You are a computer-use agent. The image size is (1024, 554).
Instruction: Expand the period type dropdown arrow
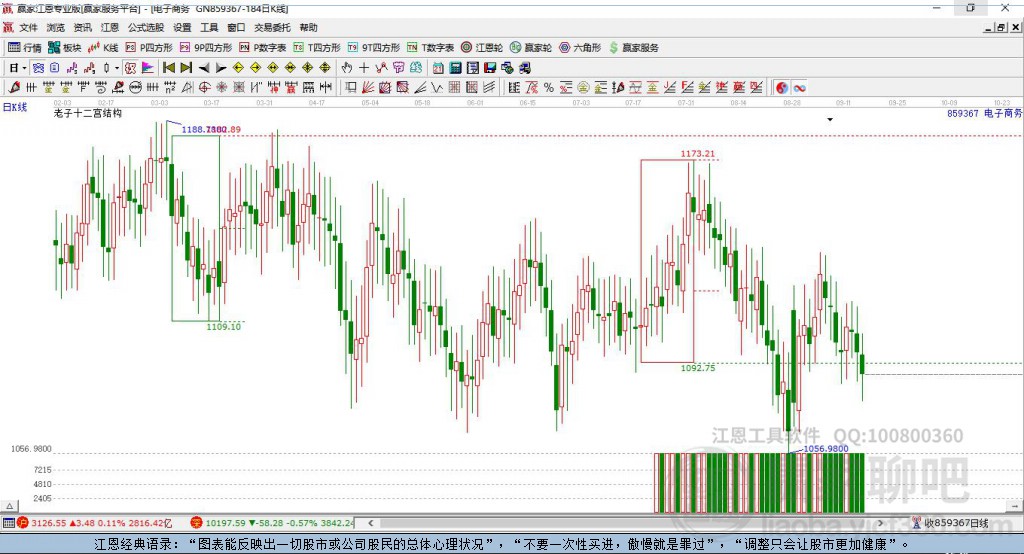pos(24,67)
